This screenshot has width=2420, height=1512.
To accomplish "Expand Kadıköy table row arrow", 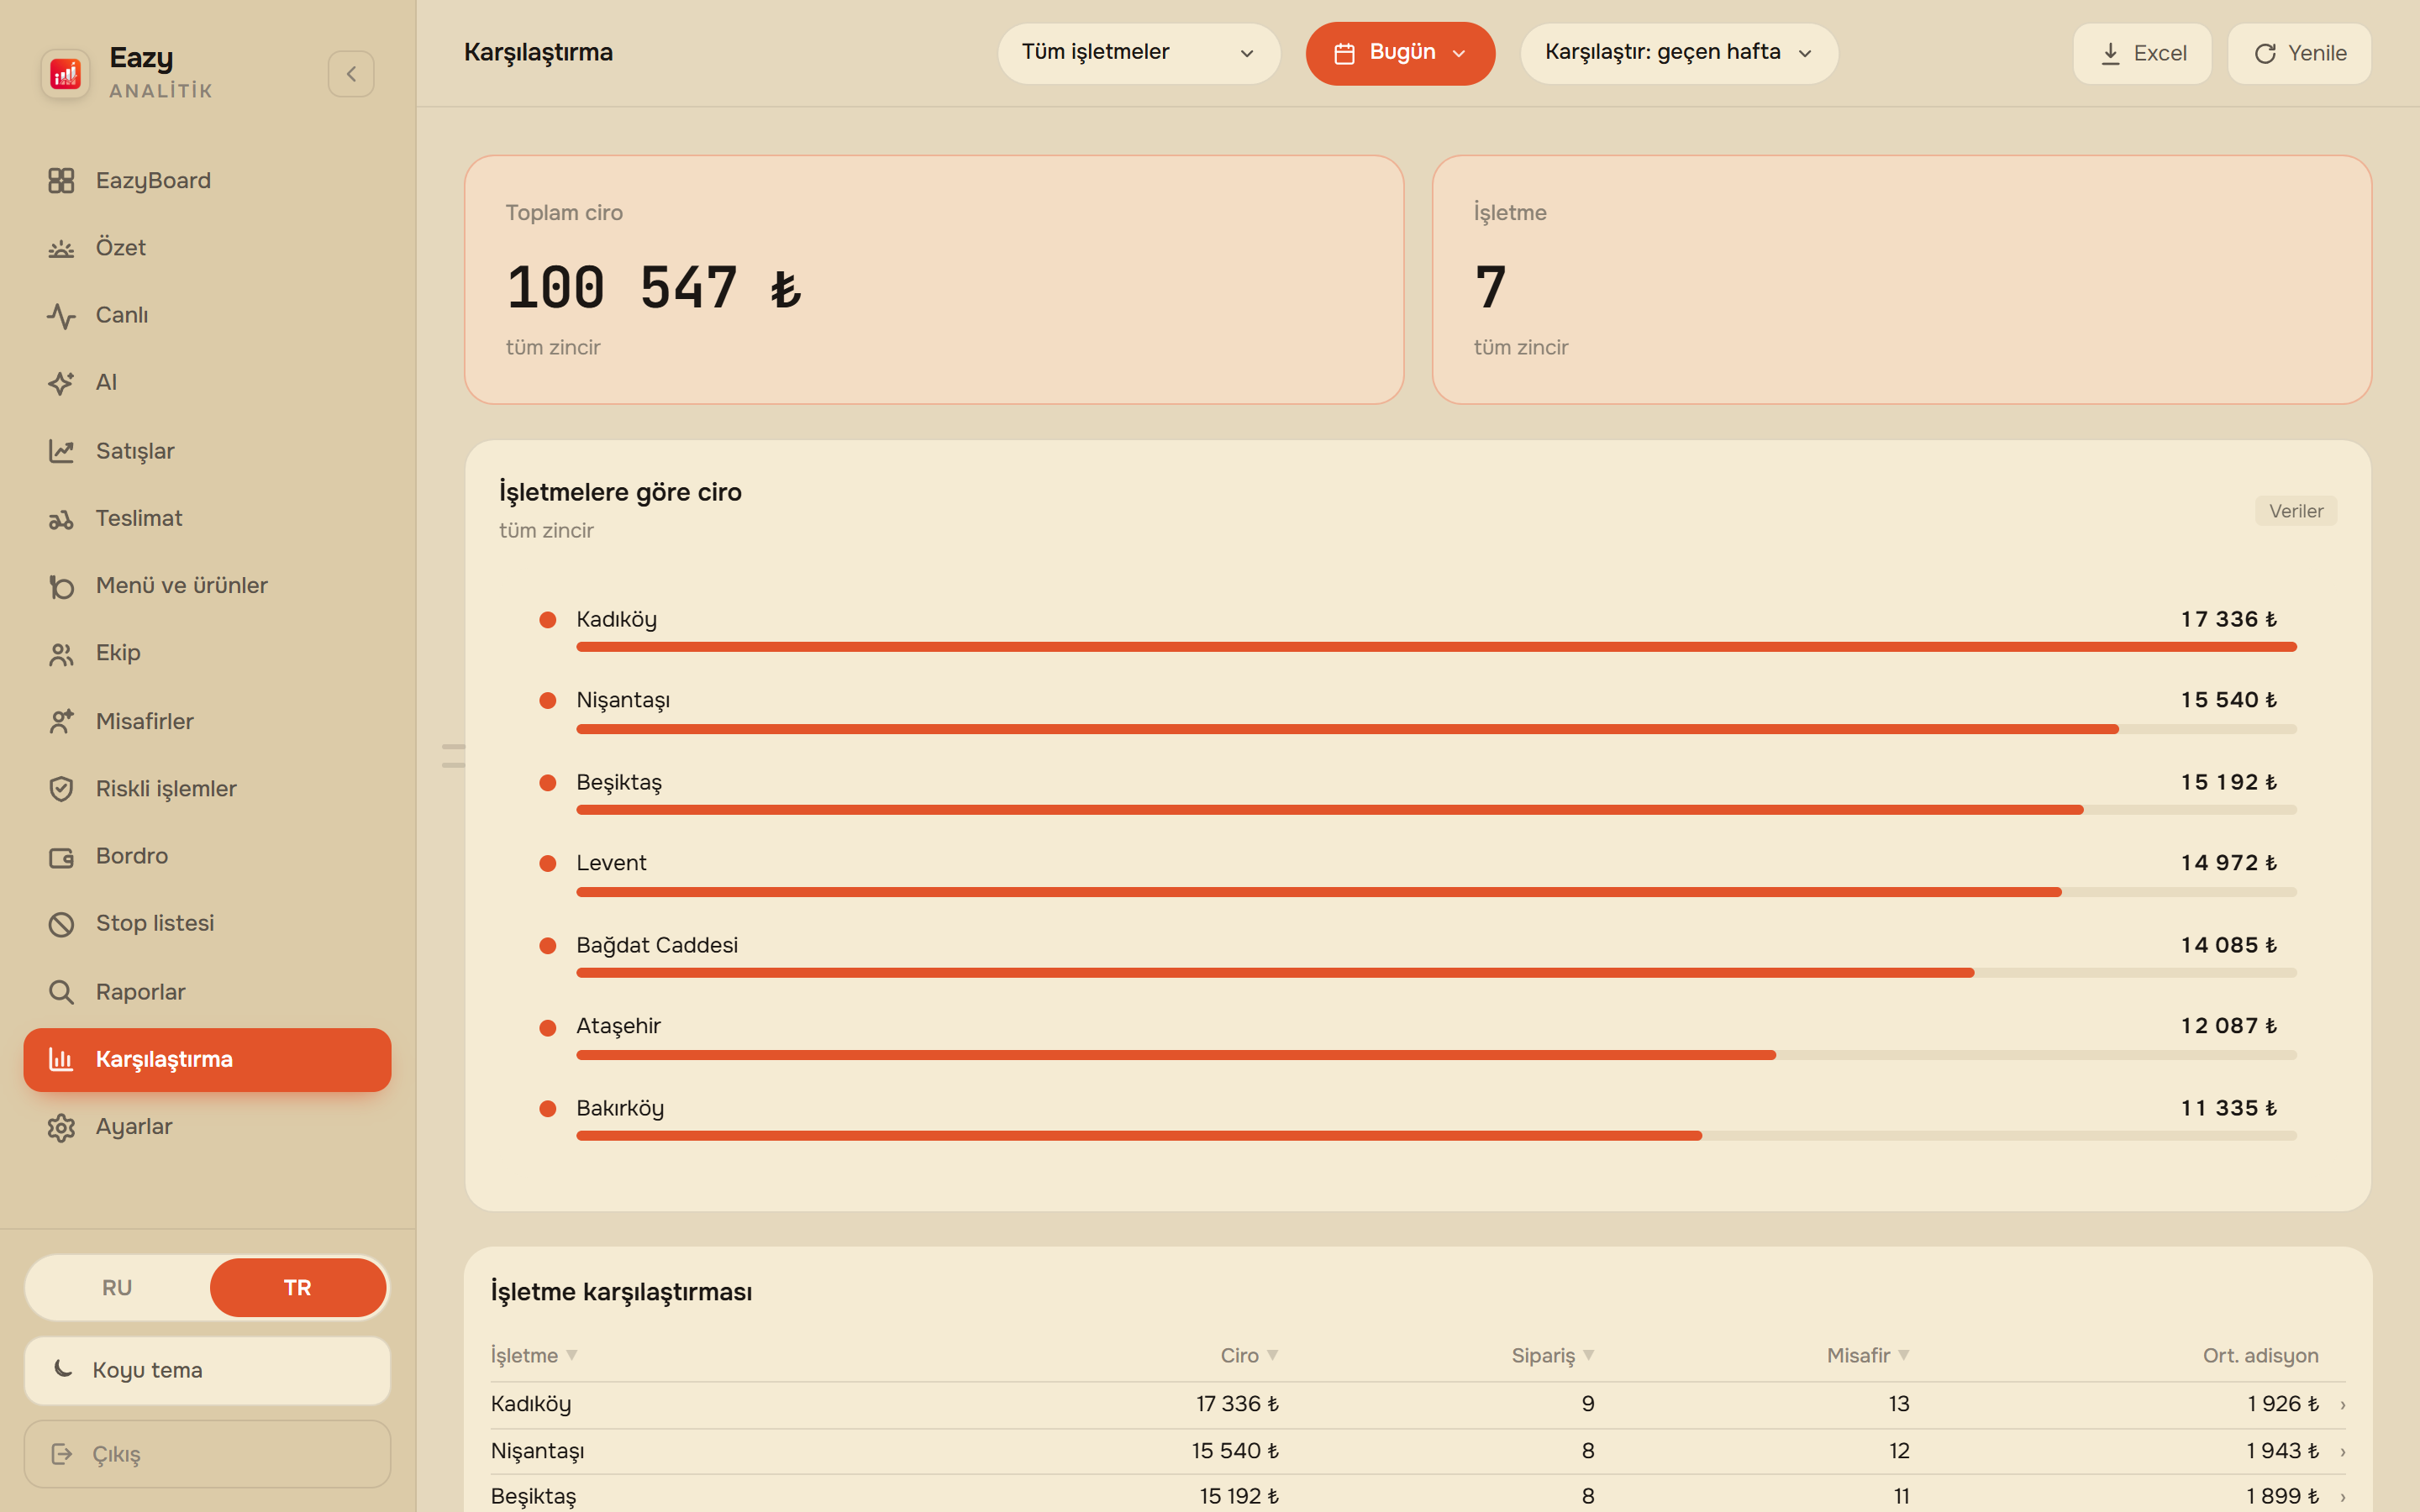I will point(2343,1405).
